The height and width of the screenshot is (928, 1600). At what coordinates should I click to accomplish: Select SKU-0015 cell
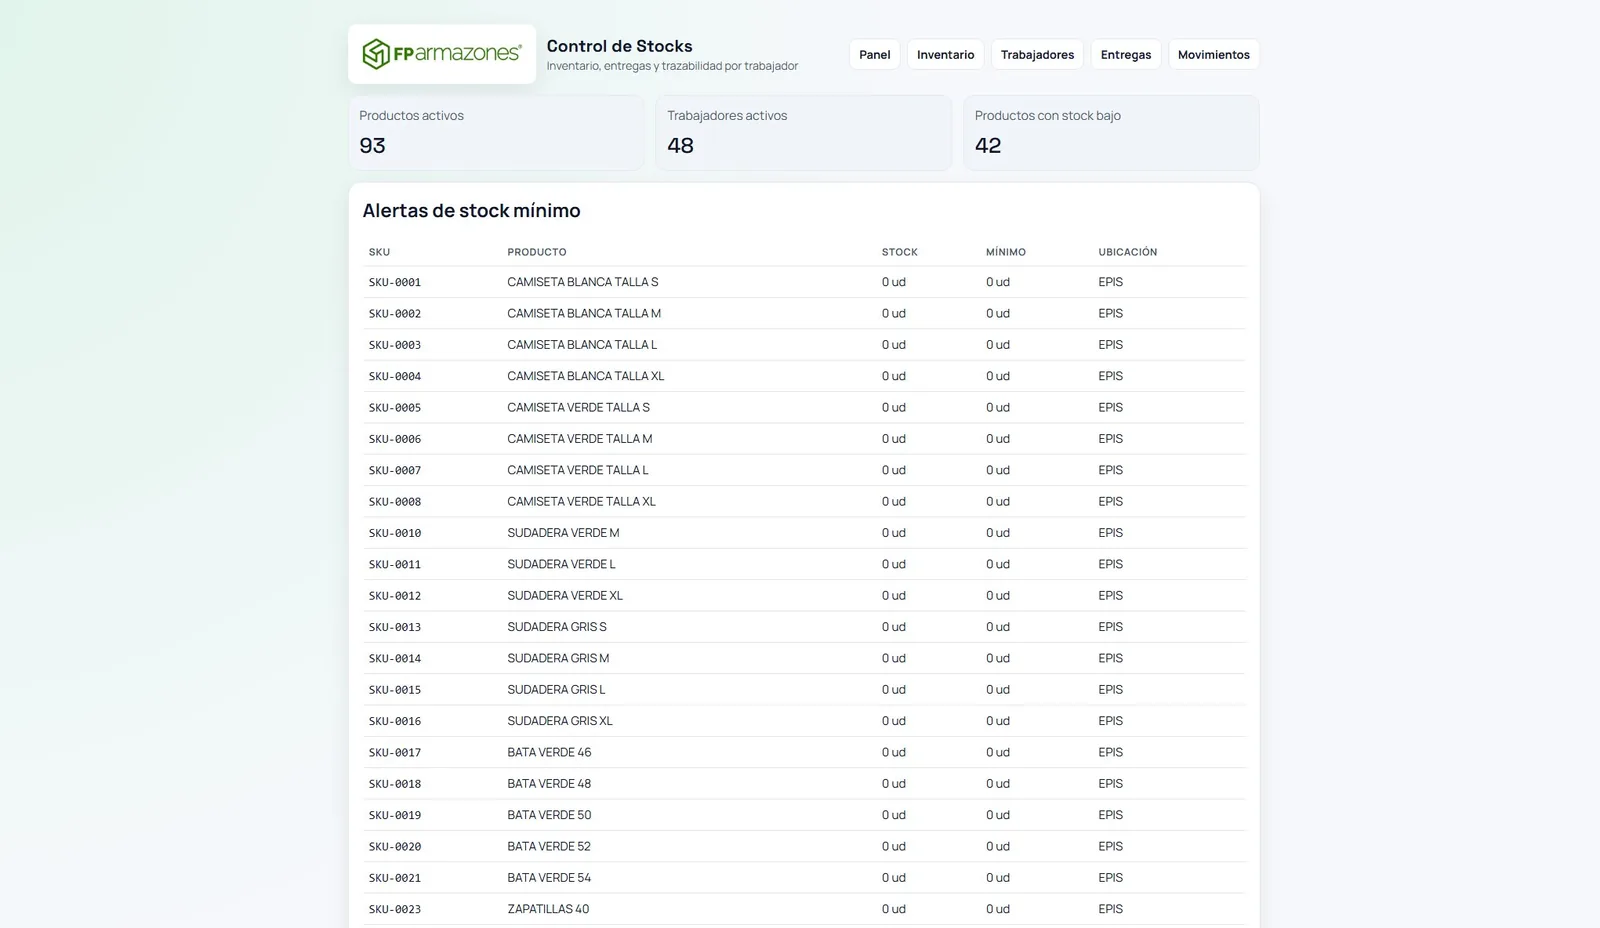pos(394,690)
